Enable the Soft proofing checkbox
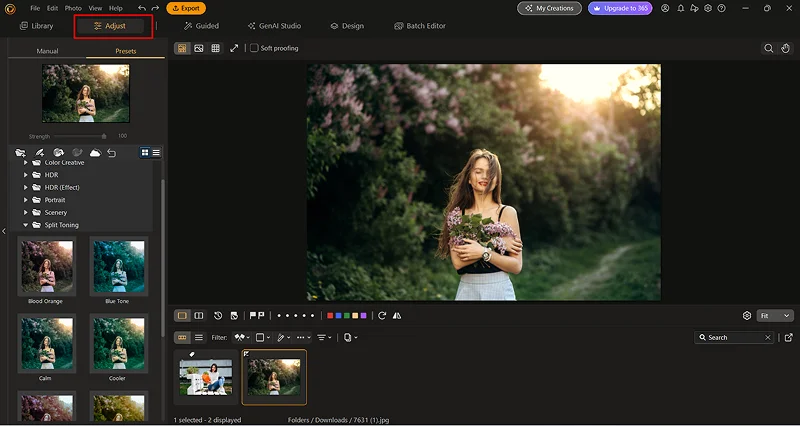This screenshot has height=426, width=800. [x=254, y=48]
